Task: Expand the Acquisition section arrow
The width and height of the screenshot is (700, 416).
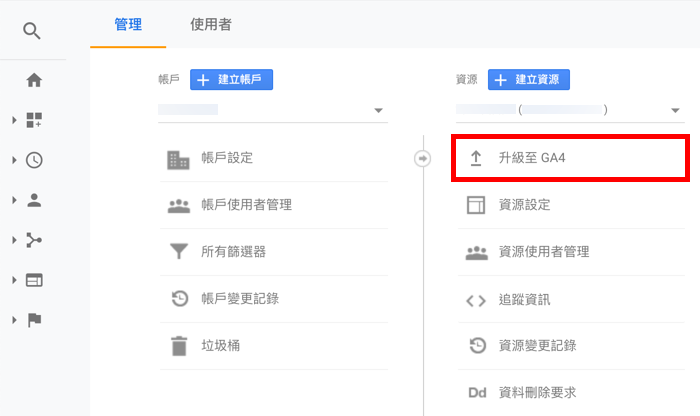Action: pyautogui.click(x=14, y=240)
